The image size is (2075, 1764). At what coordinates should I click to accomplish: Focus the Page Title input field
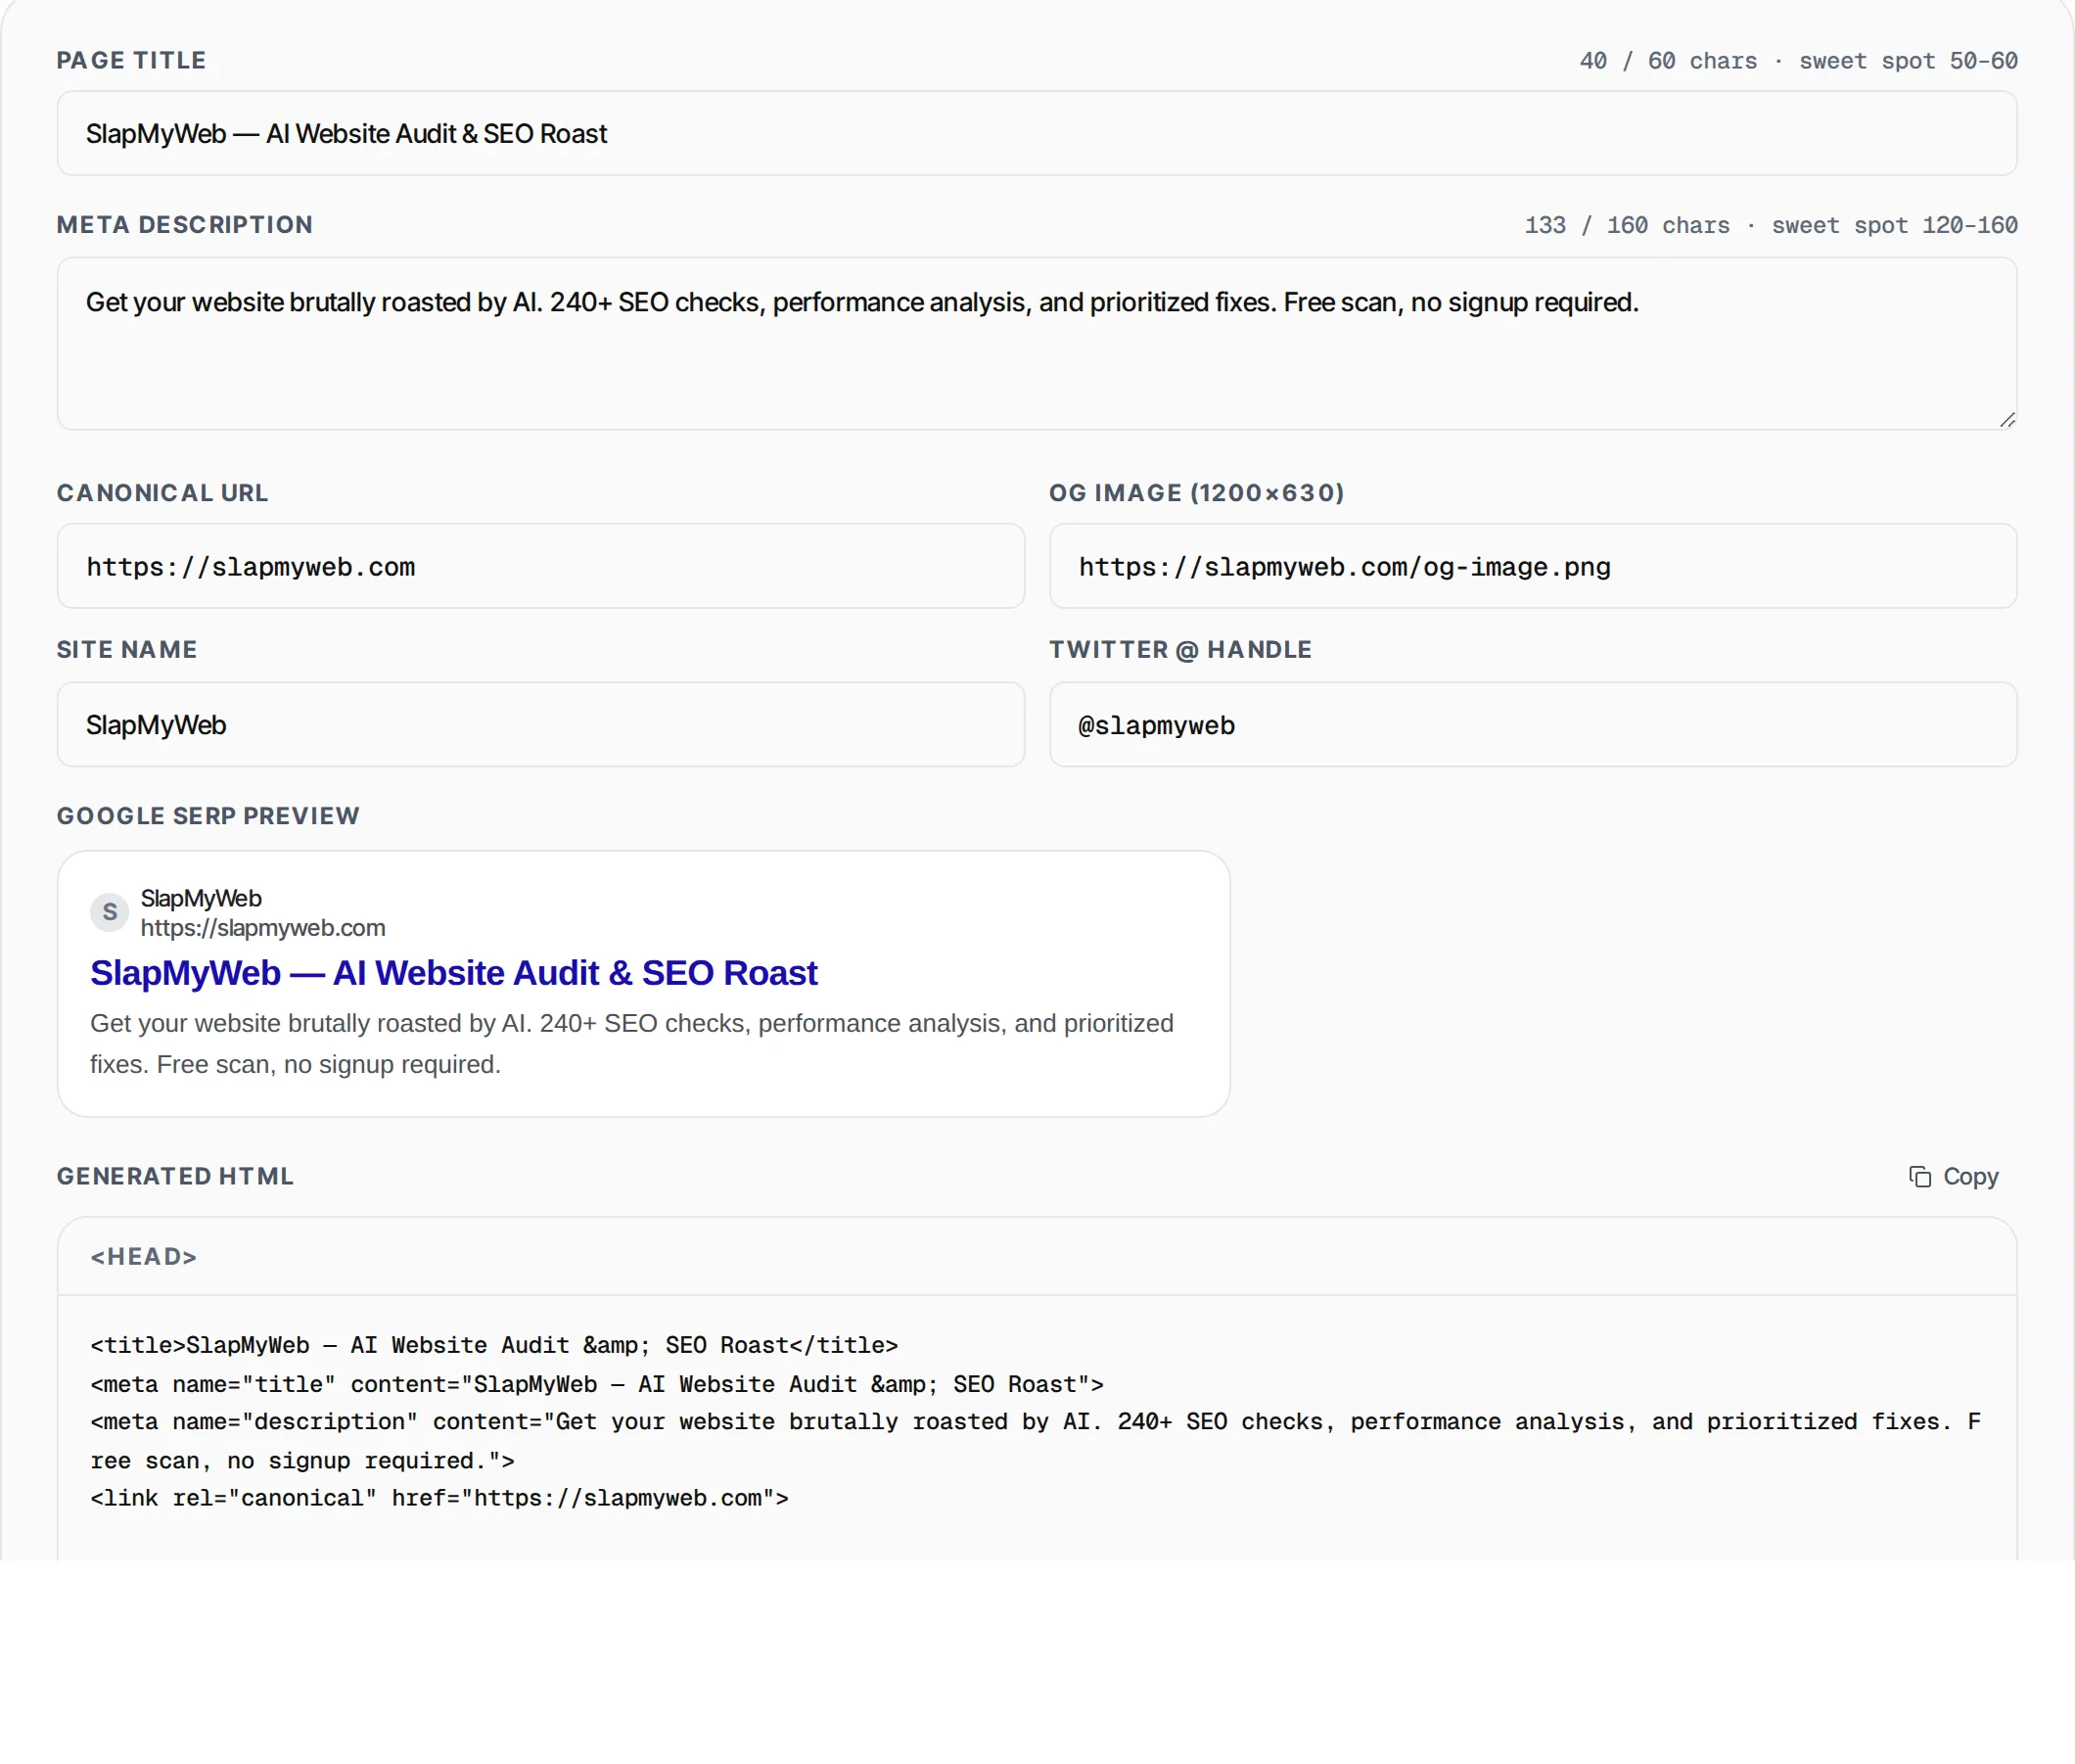[1036, 133]
